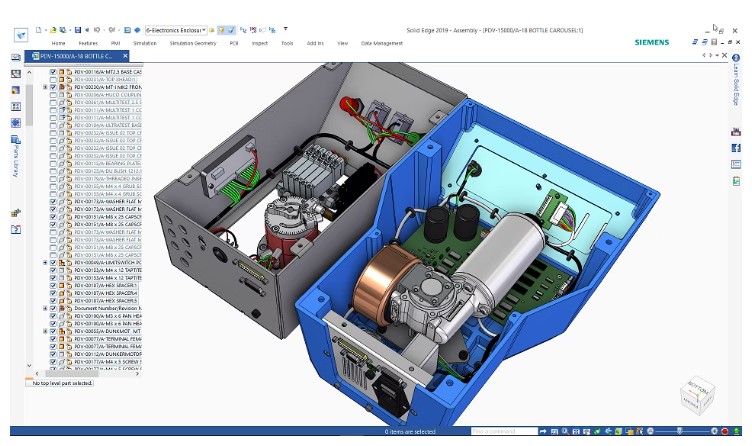Open the Solid Edge application button
Viewport: 752px width, 446px height.
click(x=21, y=35)
